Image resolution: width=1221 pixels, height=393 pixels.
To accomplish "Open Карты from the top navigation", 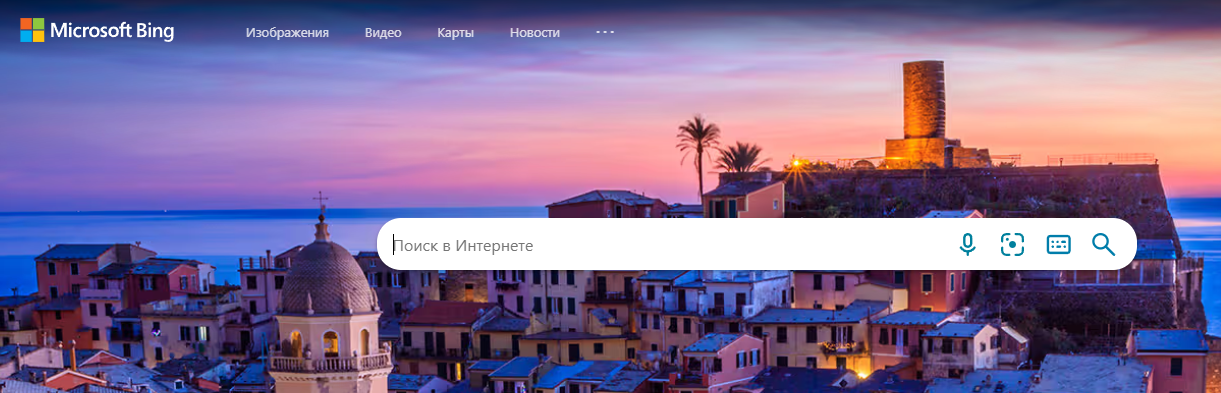I will (455, 32).
